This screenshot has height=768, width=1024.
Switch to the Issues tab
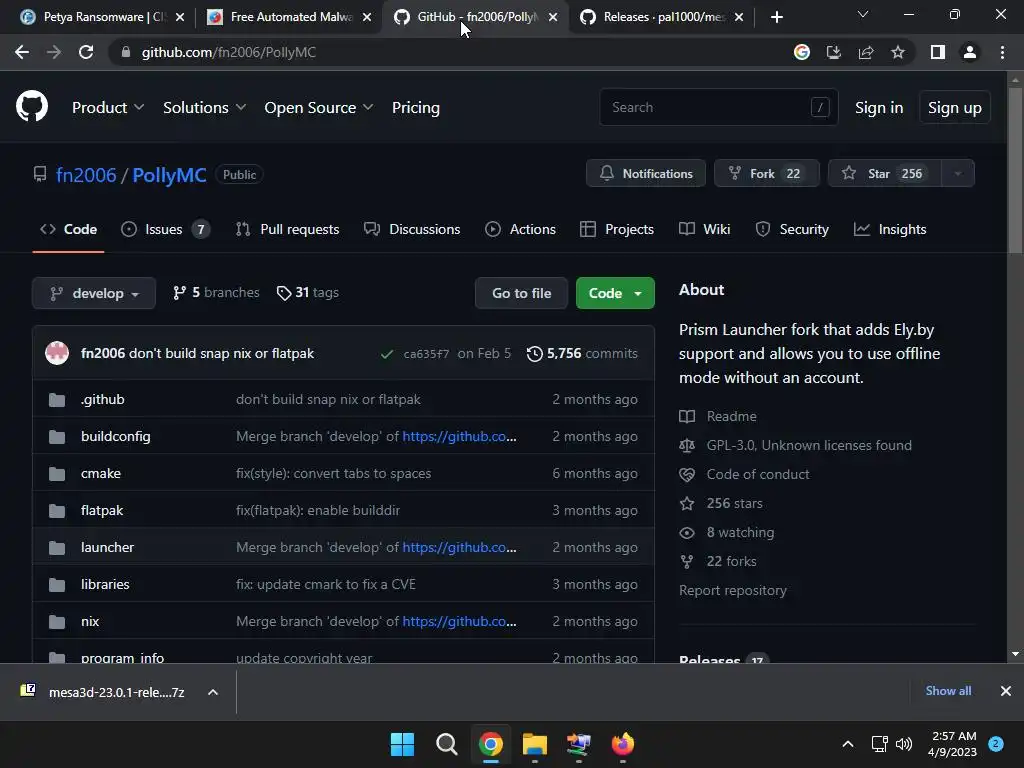click(165, 229)
